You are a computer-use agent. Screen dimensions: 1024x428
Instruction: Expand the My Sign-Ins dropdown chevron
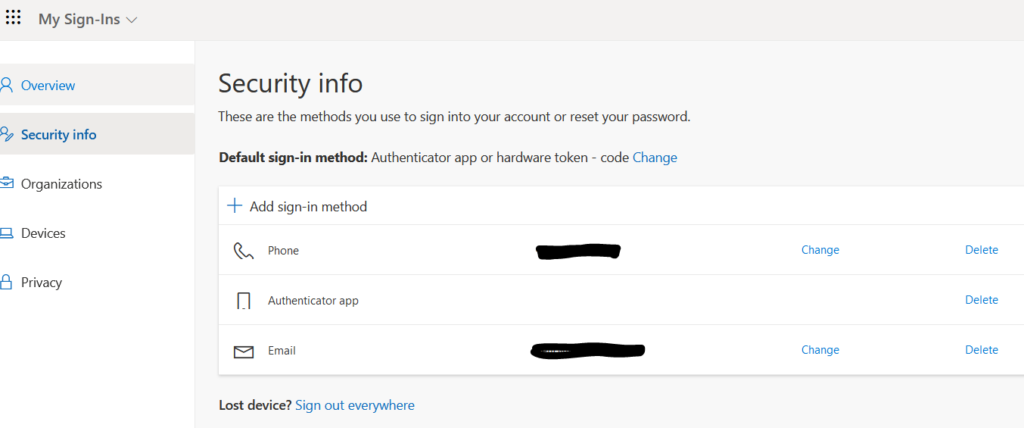click(x=131, y=20)
